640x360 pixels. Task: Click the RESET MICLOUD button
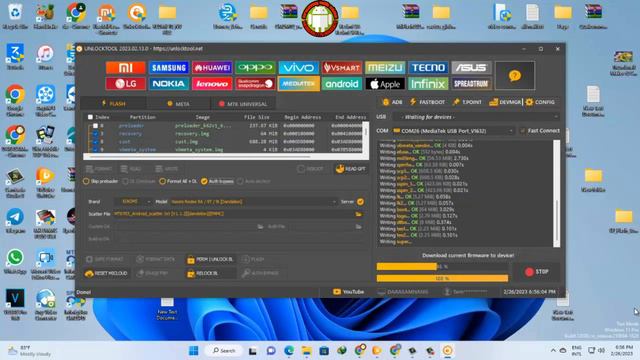pos(107,273)
